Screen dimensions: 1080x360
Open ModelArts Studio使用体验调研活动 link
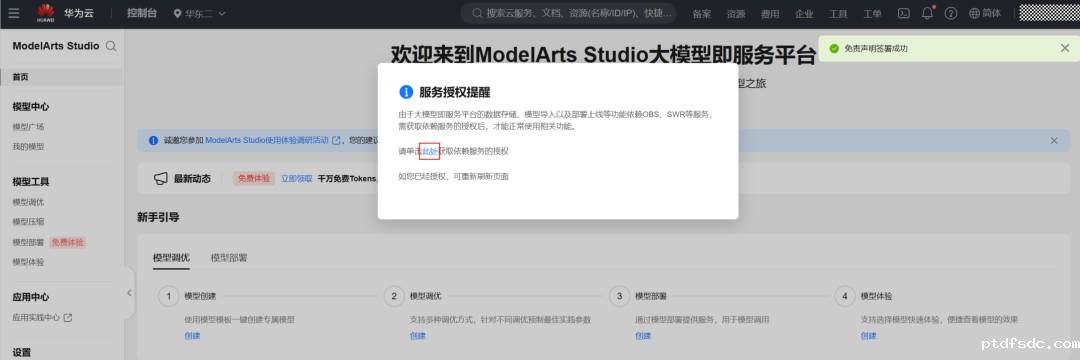(x=273, y=140)
